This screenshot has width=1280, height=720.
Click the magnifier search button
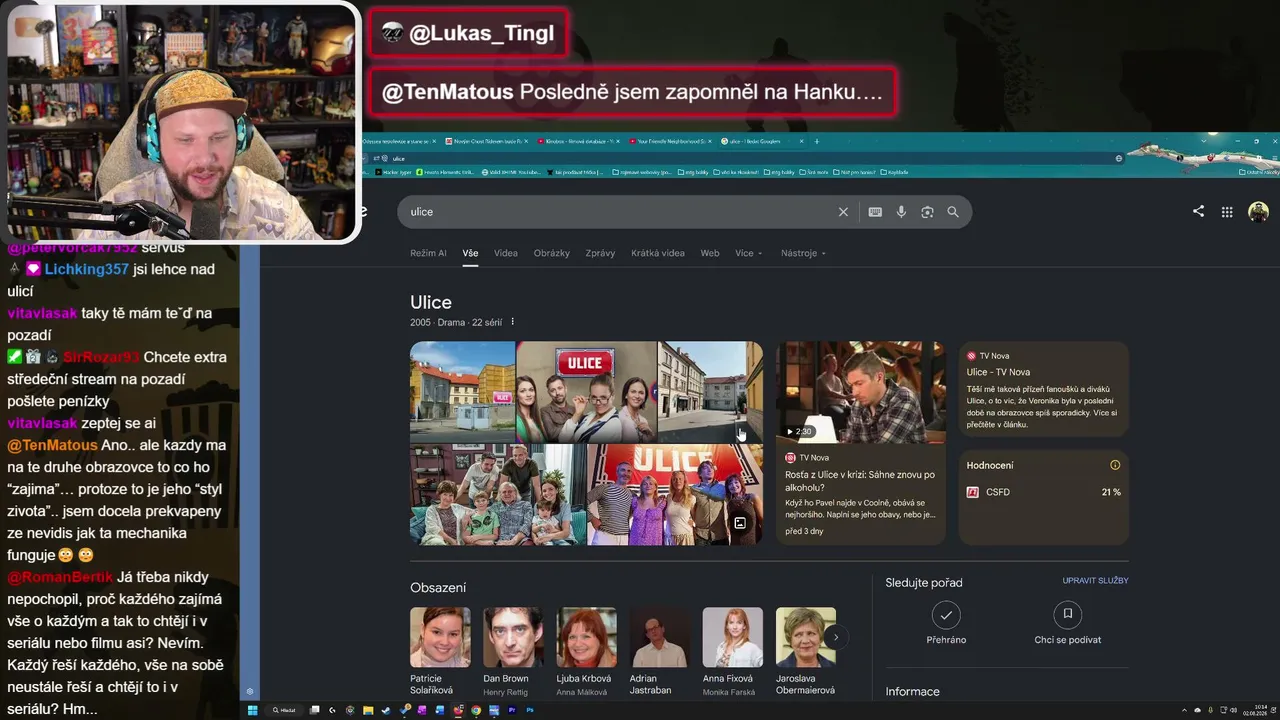point(953,212)
